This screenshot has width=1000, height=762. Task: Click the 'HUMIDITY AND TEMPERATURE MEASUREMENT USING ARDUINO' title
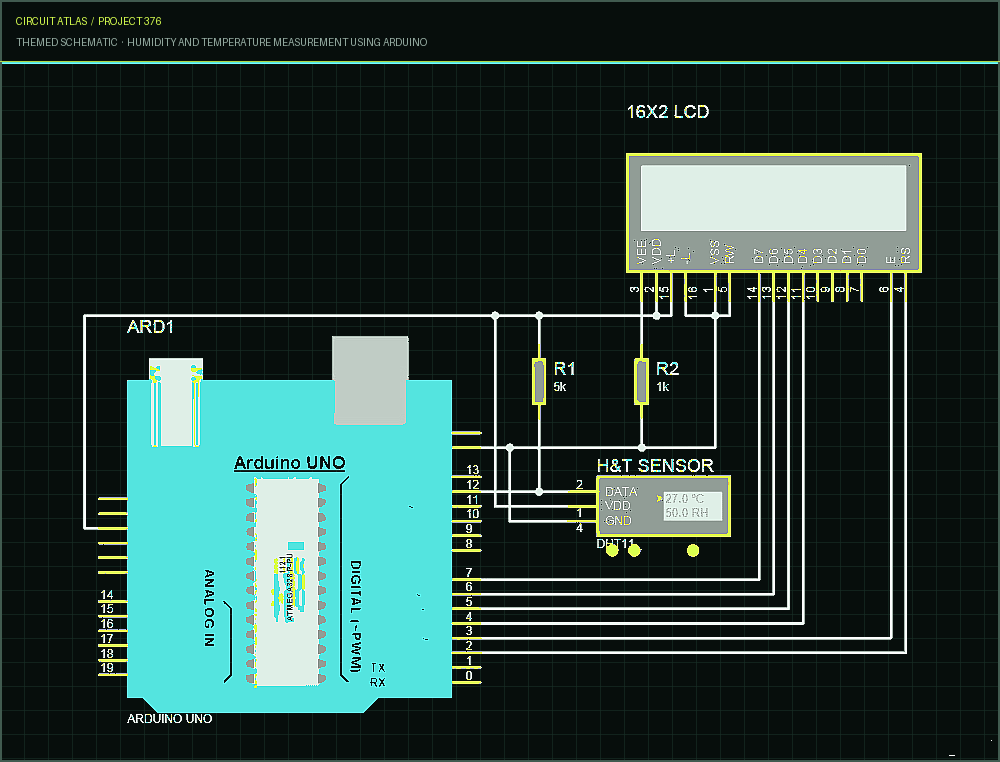point(277,42)
